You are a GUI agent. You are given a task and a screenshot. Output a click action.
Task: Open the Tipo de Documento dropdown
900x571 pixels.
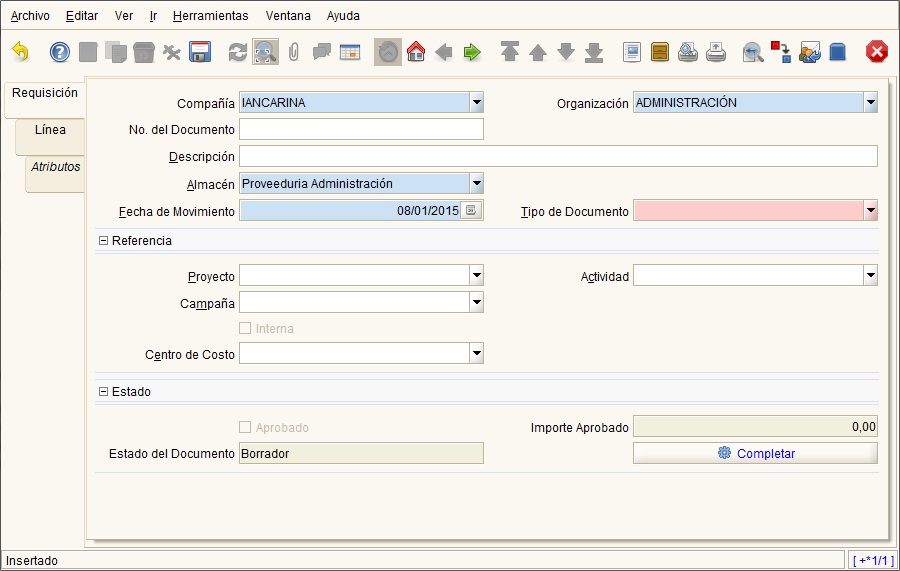point(871,211)
